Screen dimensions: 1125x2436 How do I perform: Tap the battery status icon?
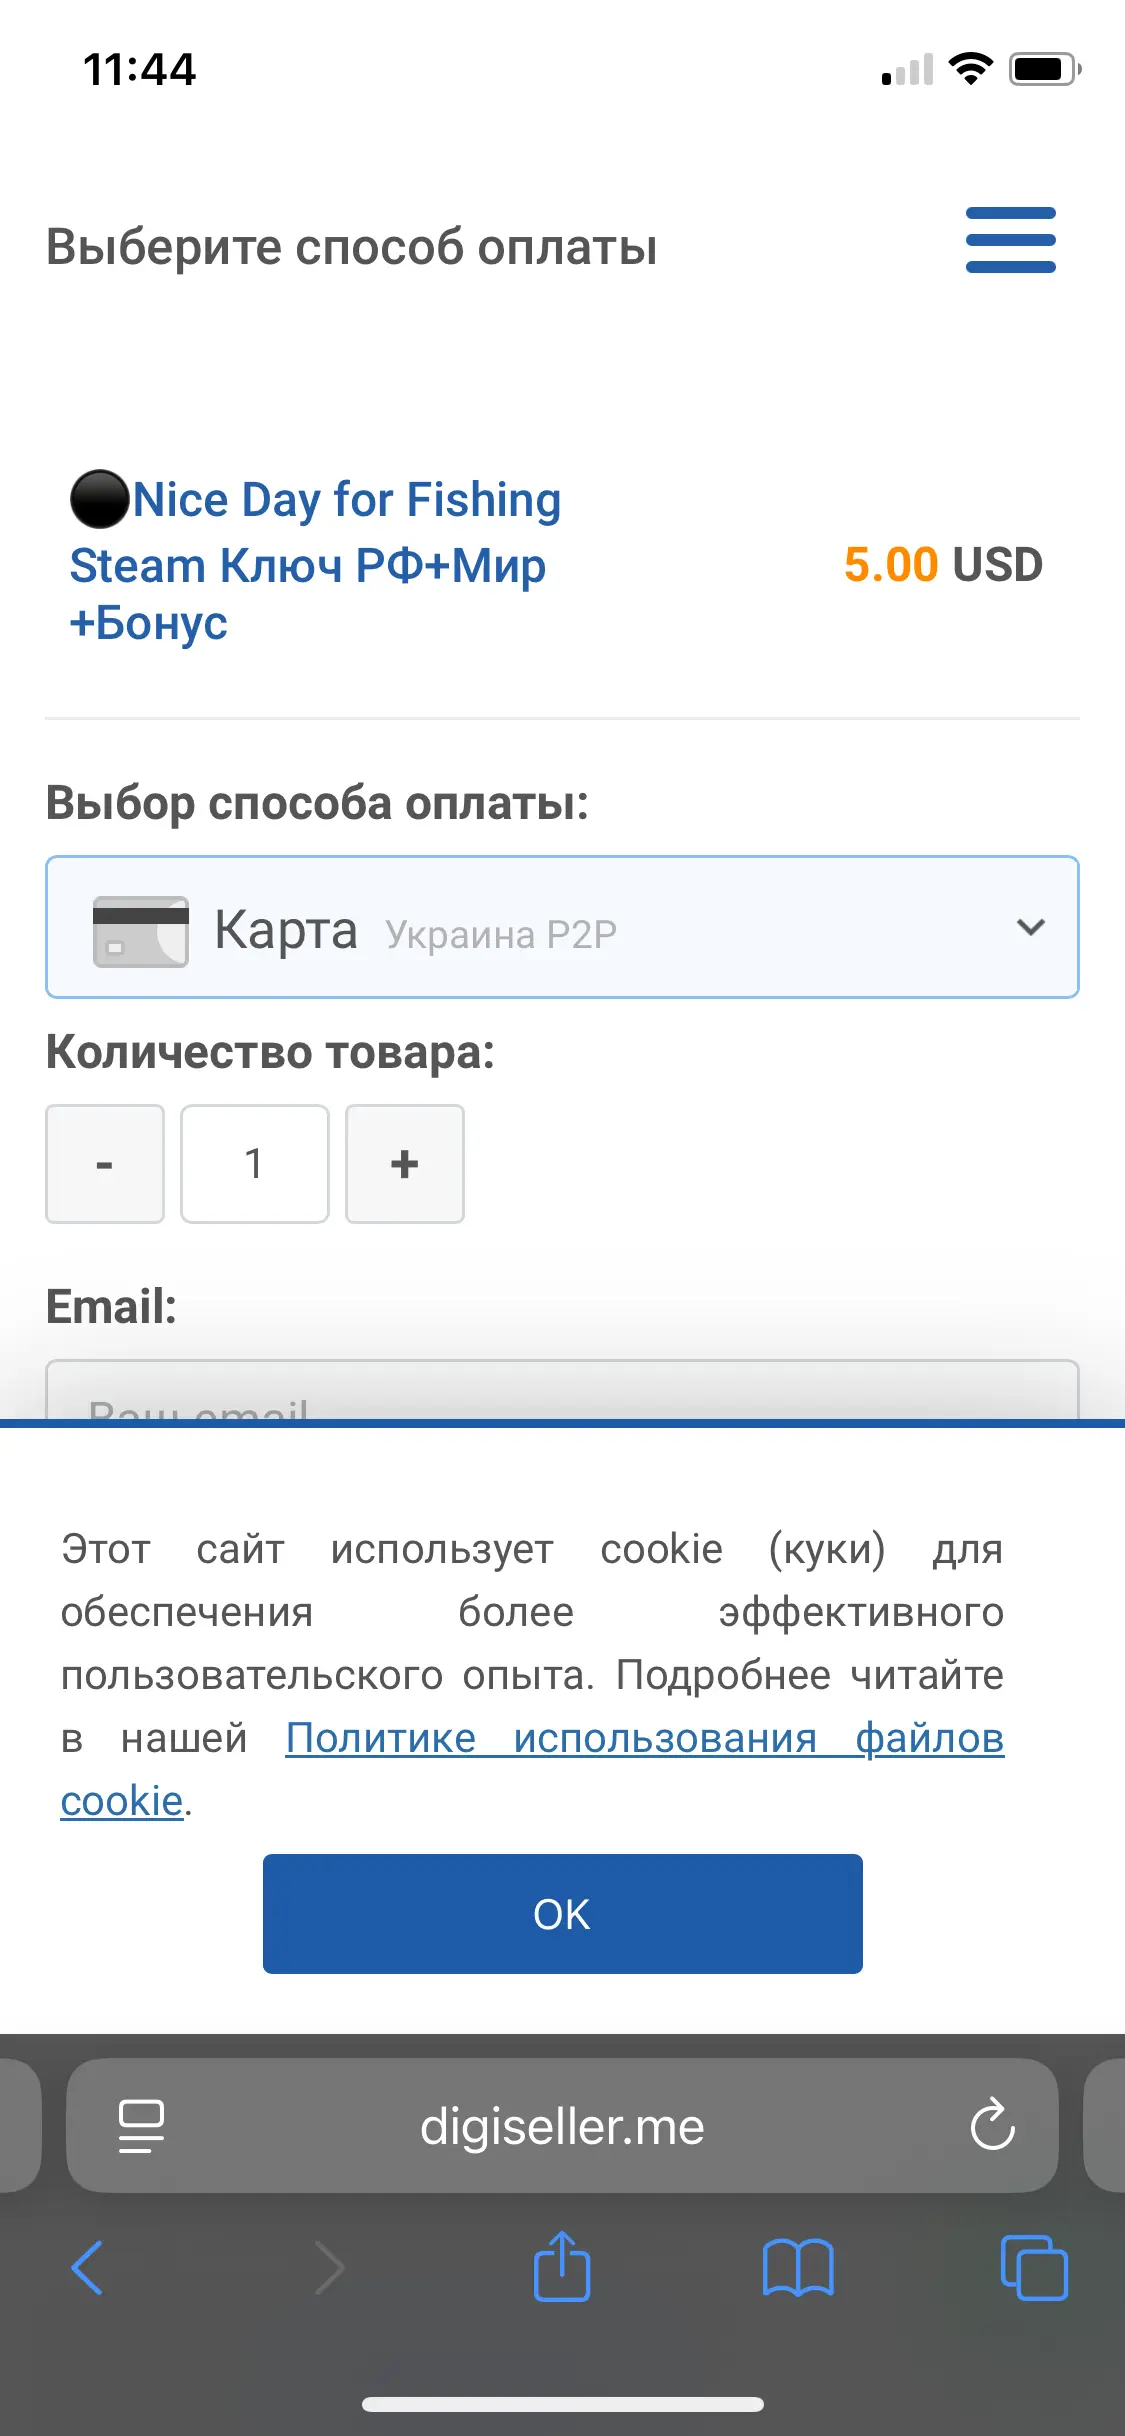coord(1045,69)
